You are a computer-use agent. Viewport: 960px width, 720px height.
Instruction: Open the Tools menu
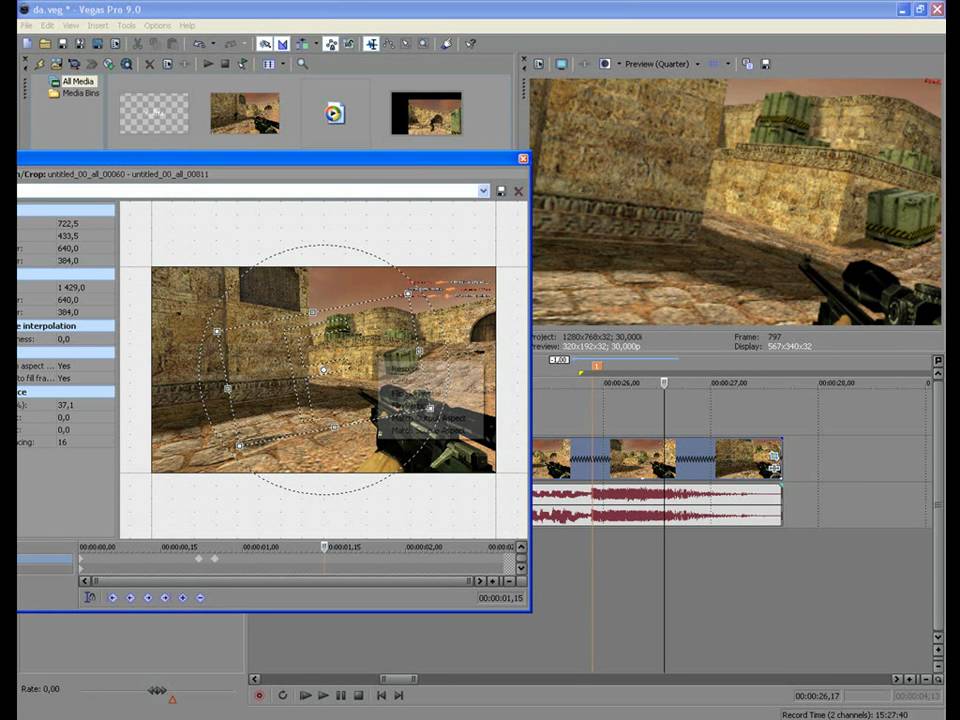(126, 26)
